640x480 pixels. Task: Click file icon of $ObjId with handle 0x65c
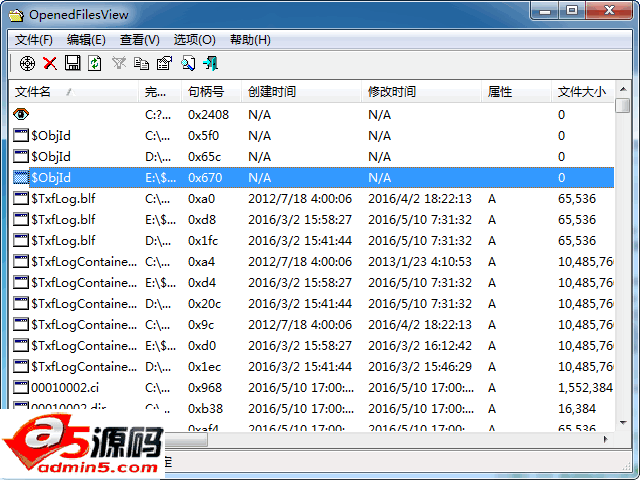pos(21,156)
